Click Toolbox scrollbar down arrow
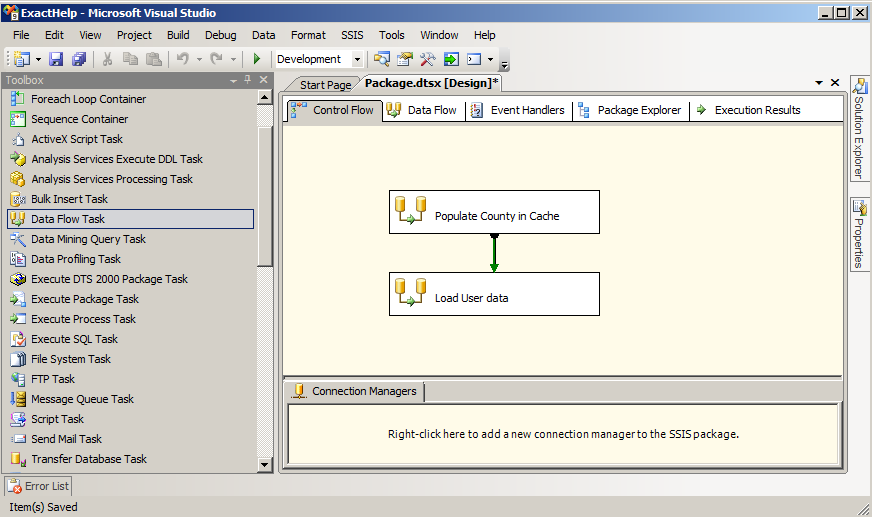Screen dimensions: 872x517 (265, 465)
